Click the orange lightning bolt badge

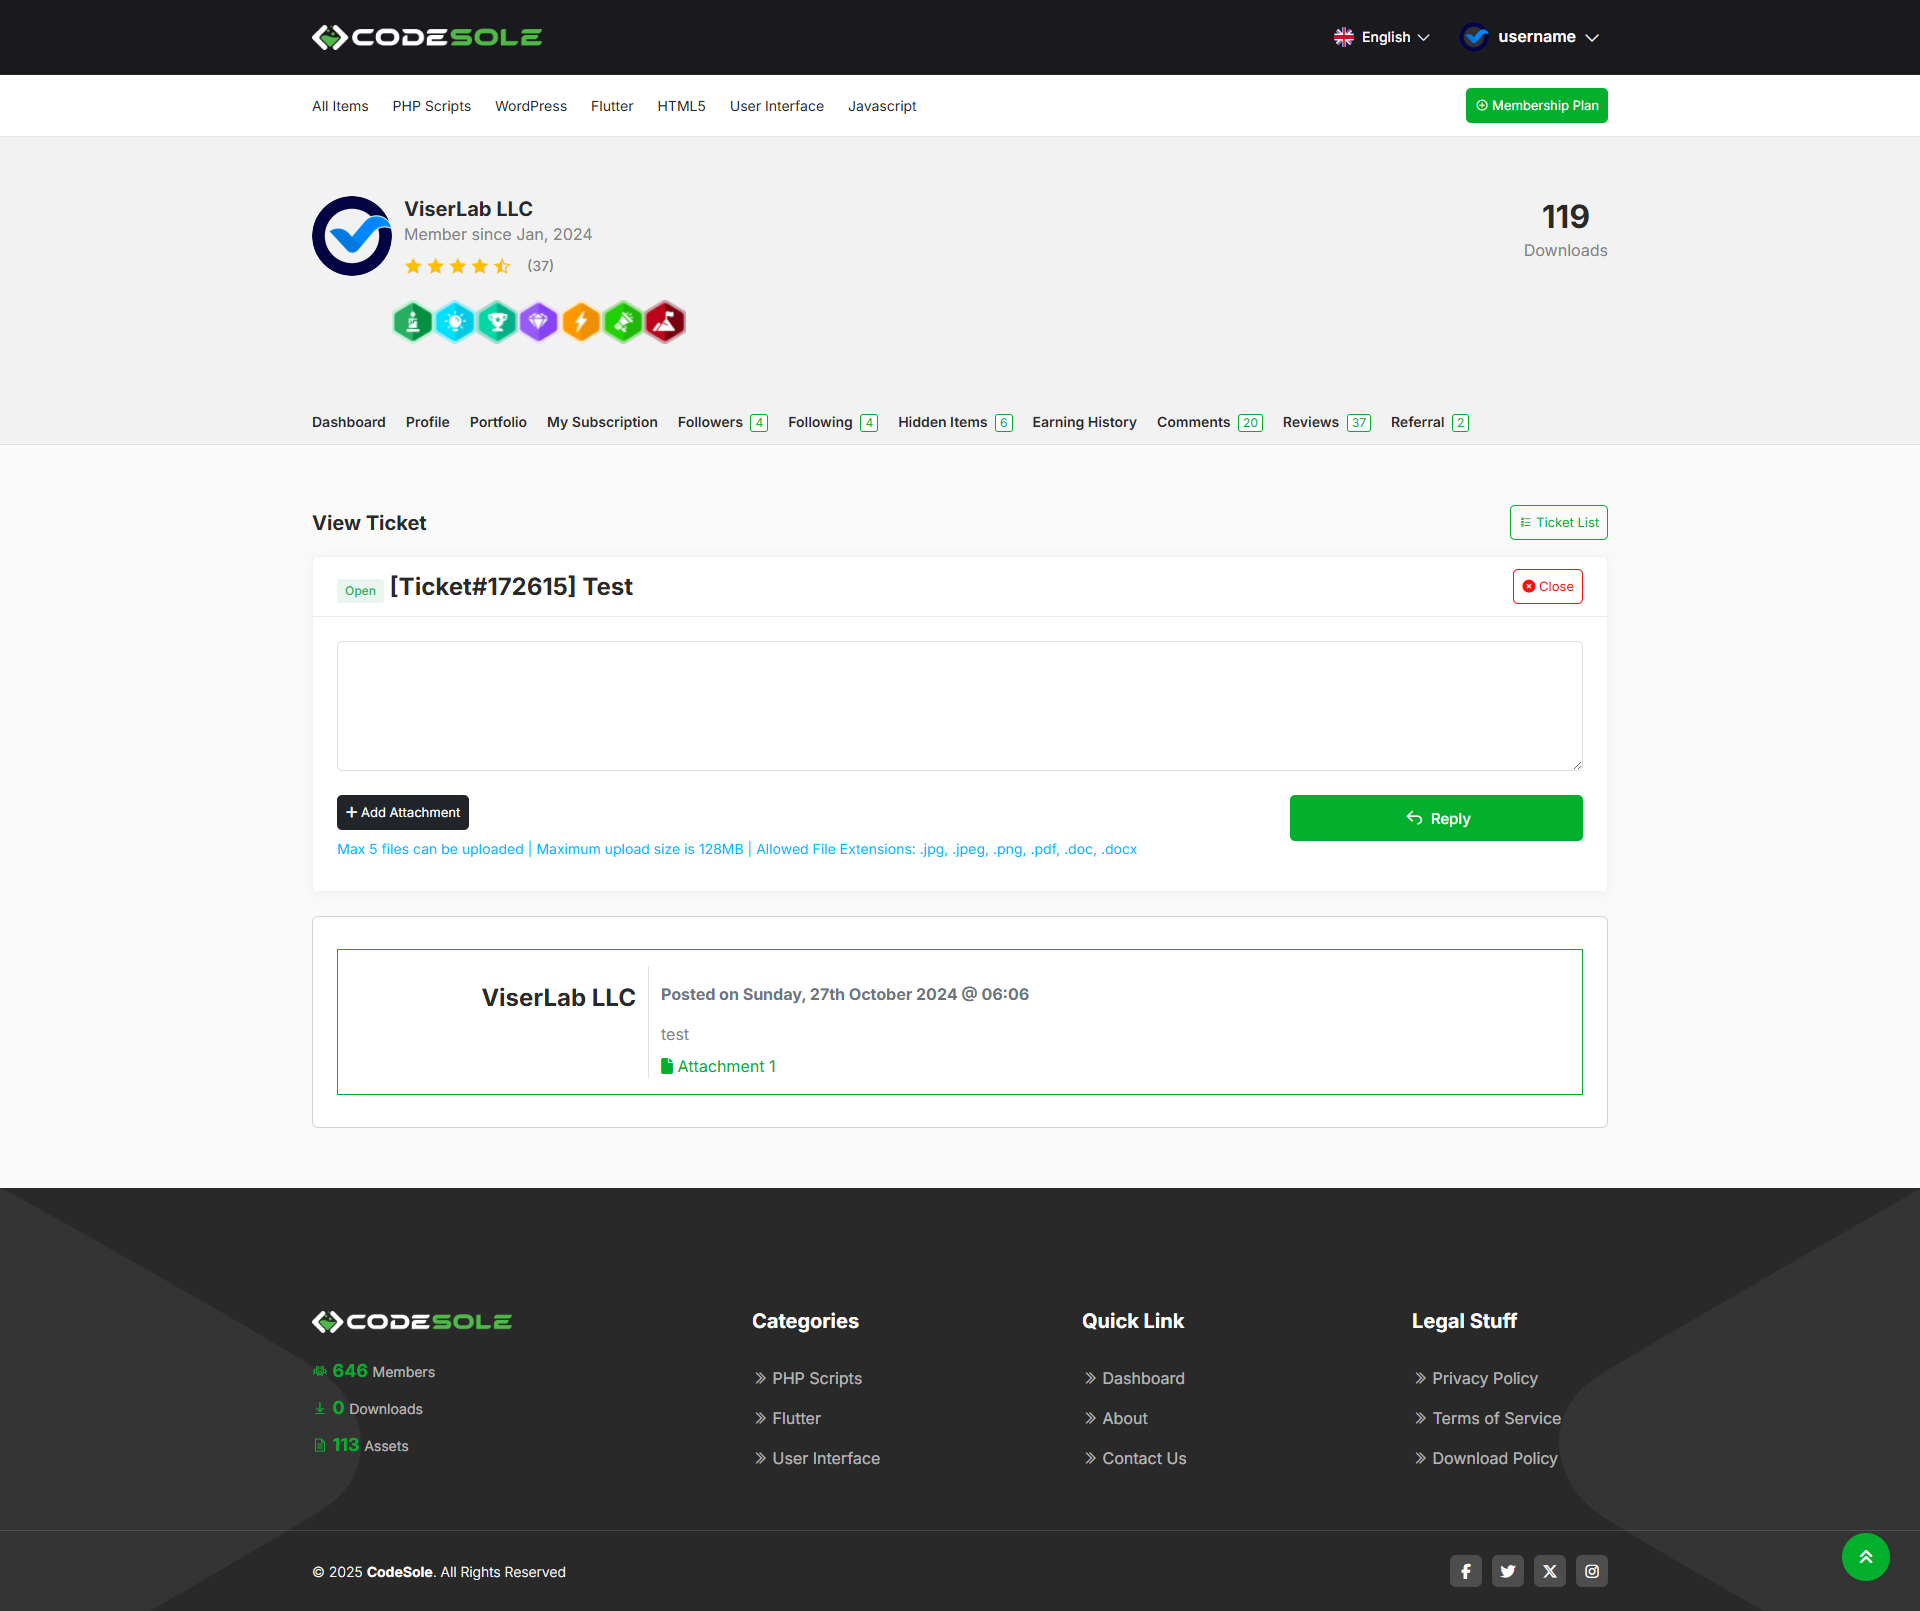581,322
